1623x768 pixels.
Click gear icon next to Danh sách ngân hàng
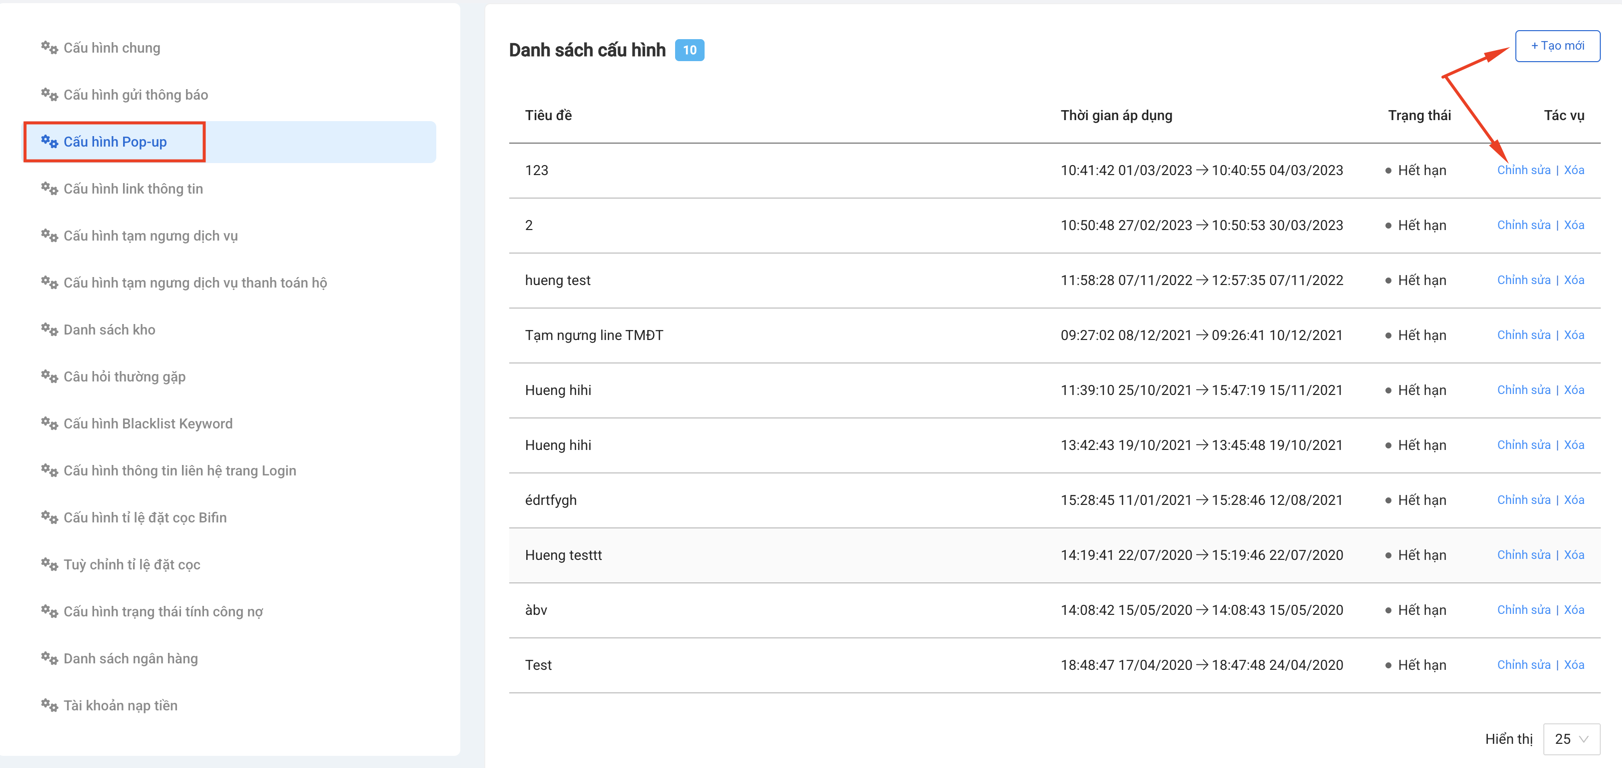pos(49,658)
